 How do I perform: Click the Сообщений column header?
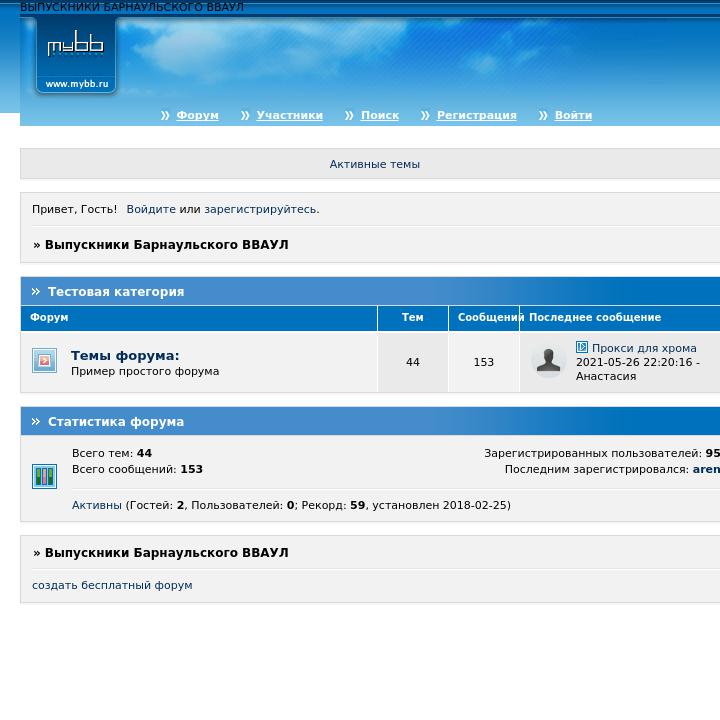(489, 317)
